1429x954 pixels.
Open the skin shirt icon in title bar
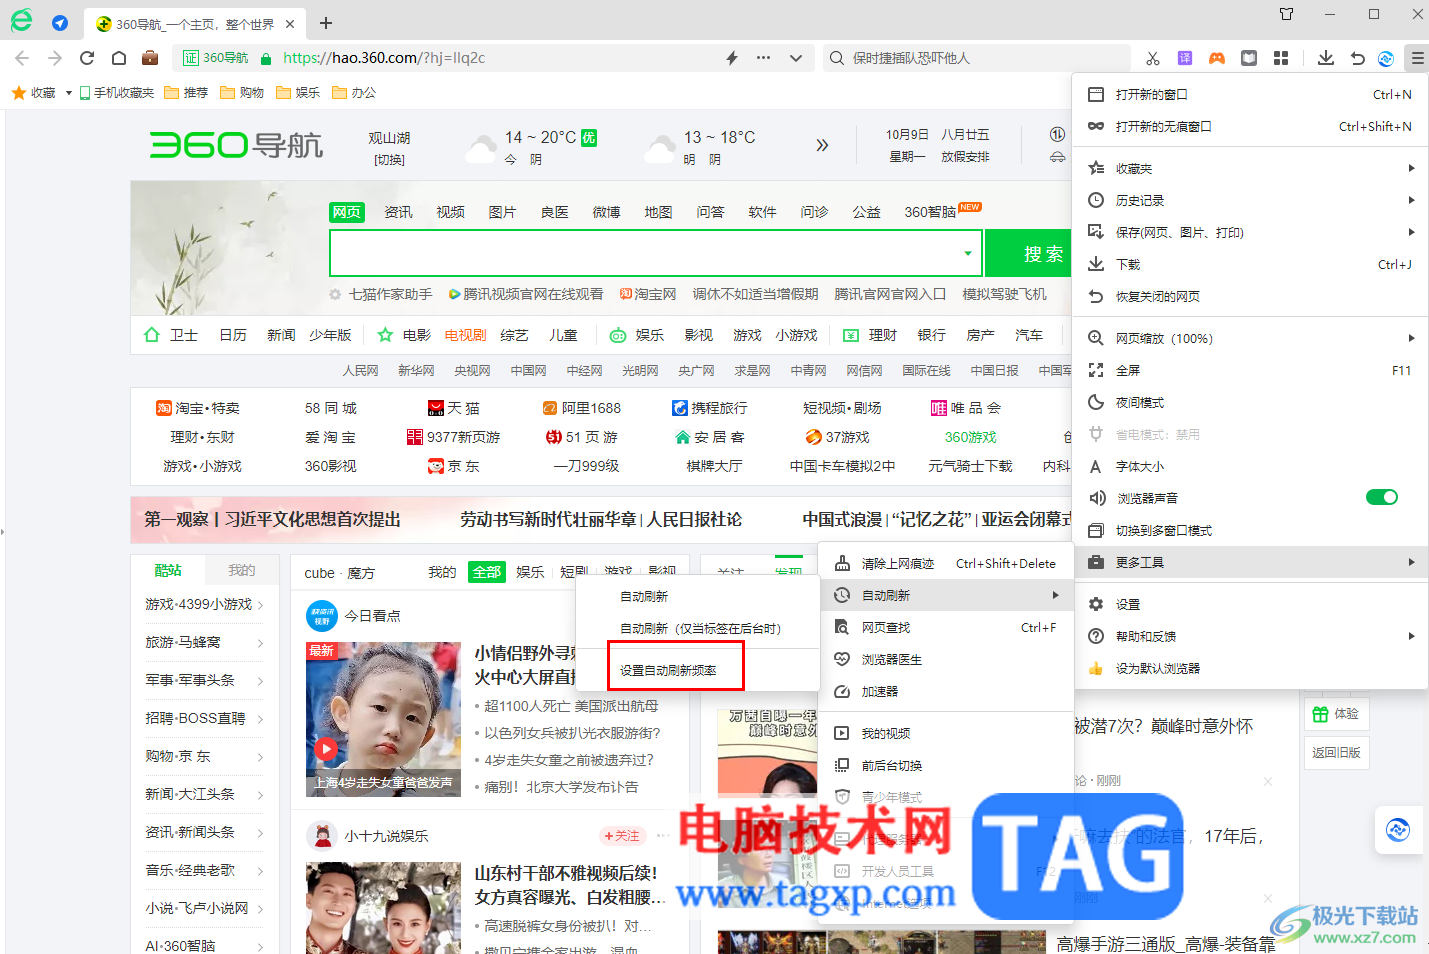pos(1287,14)
